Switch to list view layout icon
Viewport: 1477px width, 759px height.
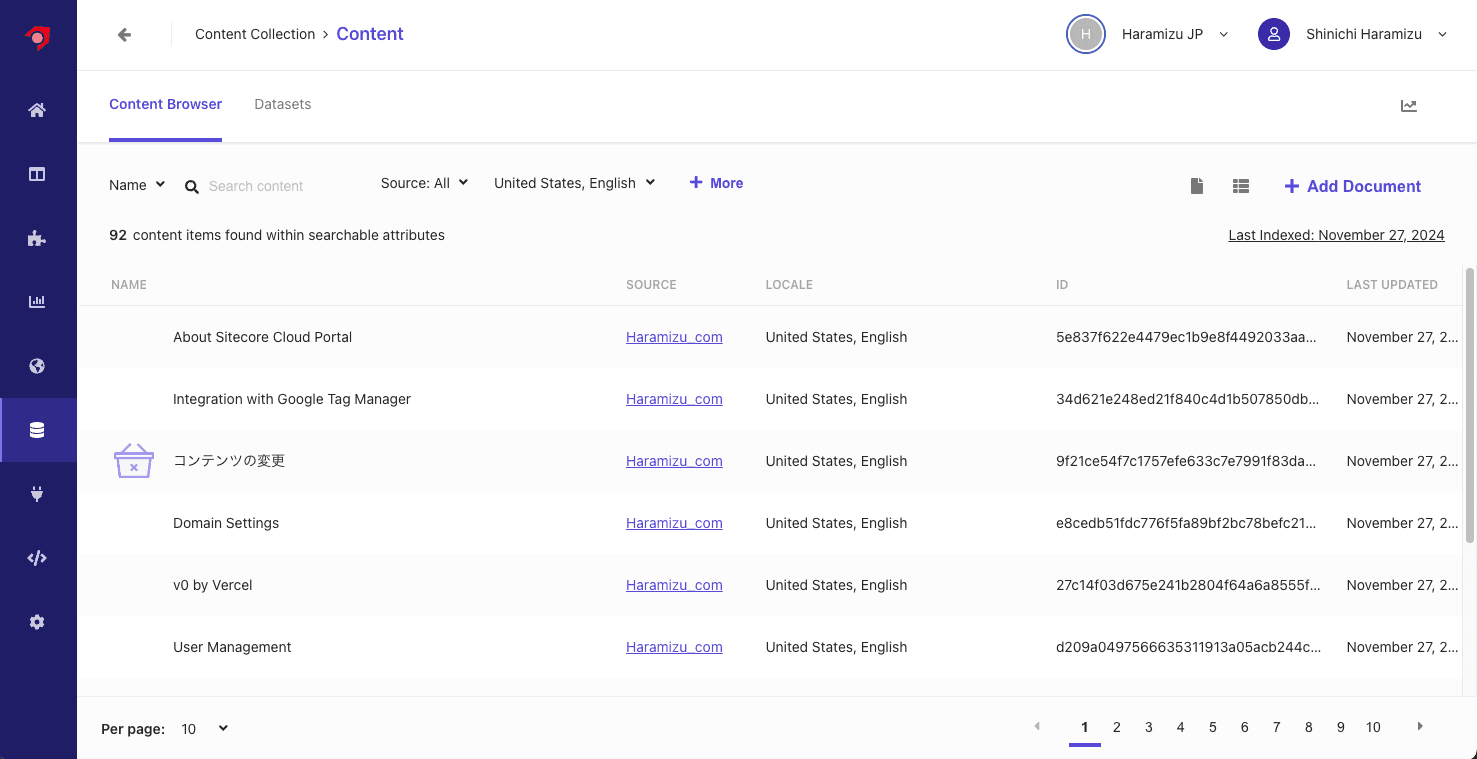pos(1241,186)
